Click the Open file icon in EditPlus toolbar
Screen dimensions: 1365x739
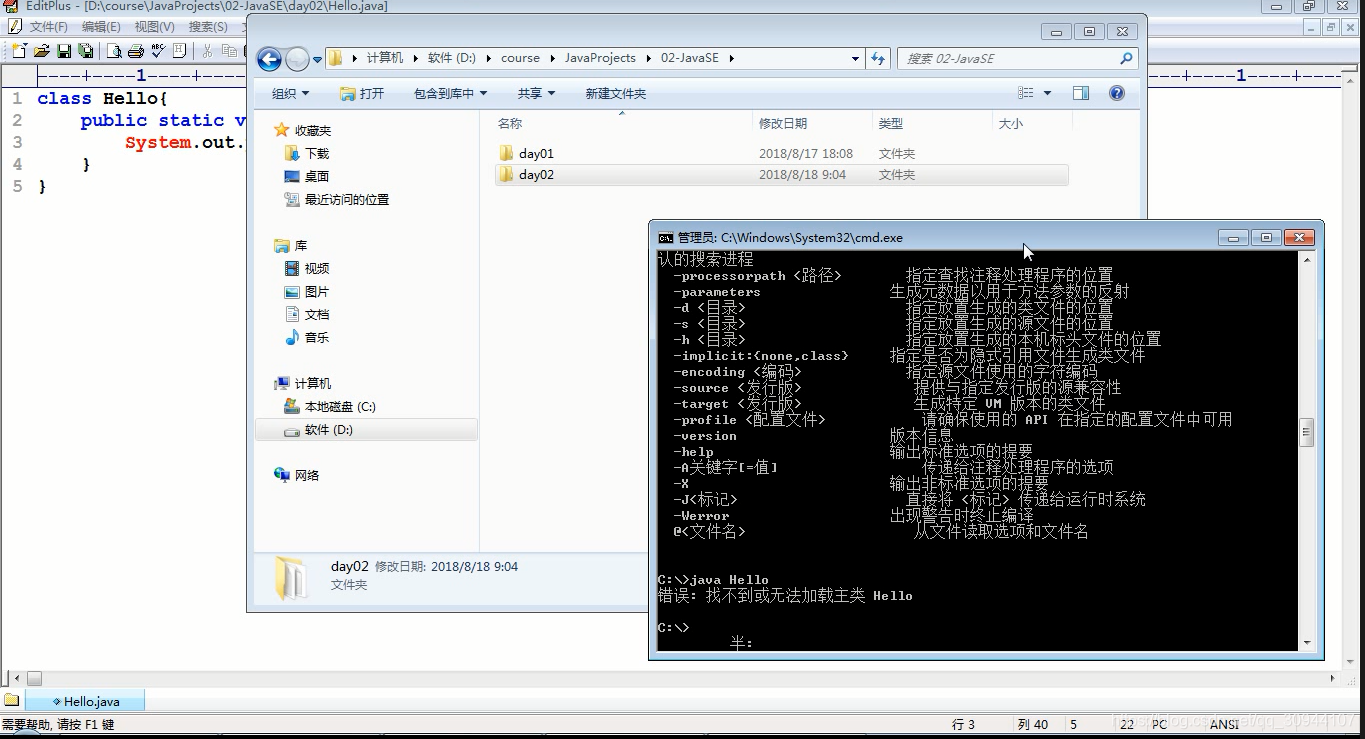tap(42, 50)
